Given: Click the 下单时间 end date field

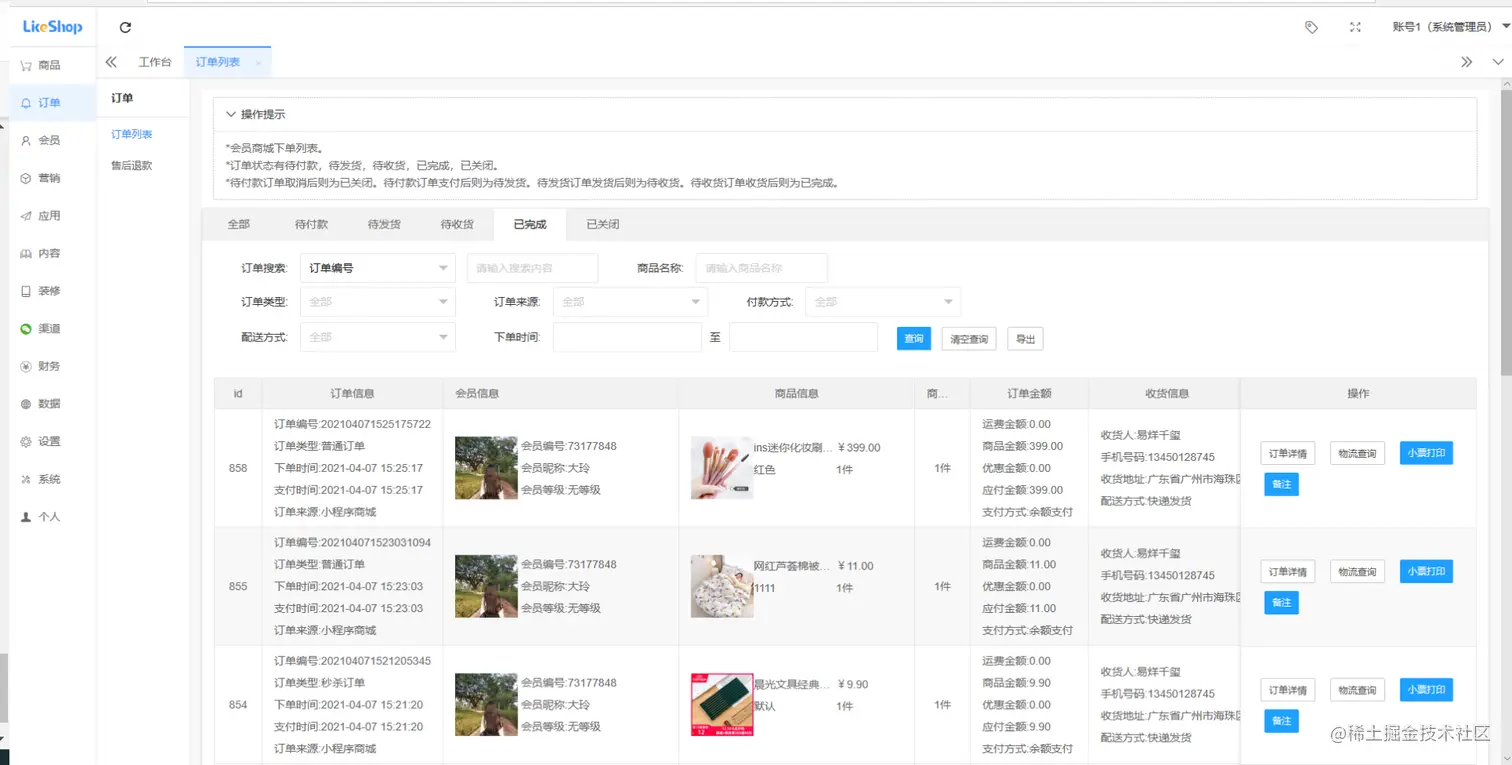Looking at the screenshot, I should (x=803, y=337).
